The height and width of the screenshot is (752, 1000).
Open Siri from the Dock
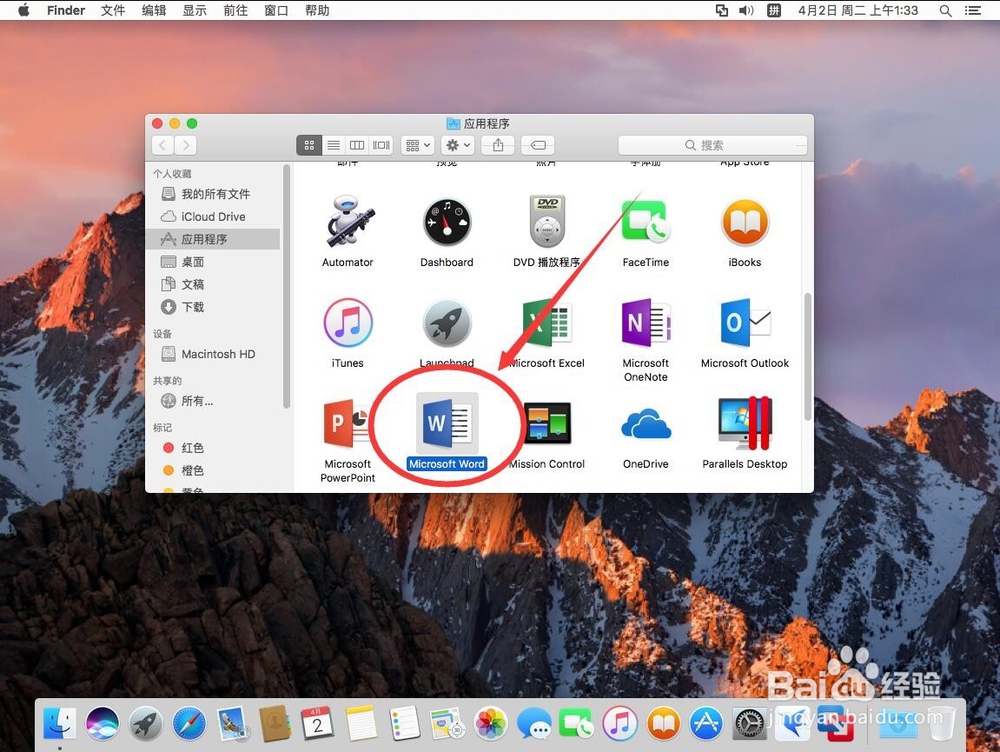click(103, 724)
